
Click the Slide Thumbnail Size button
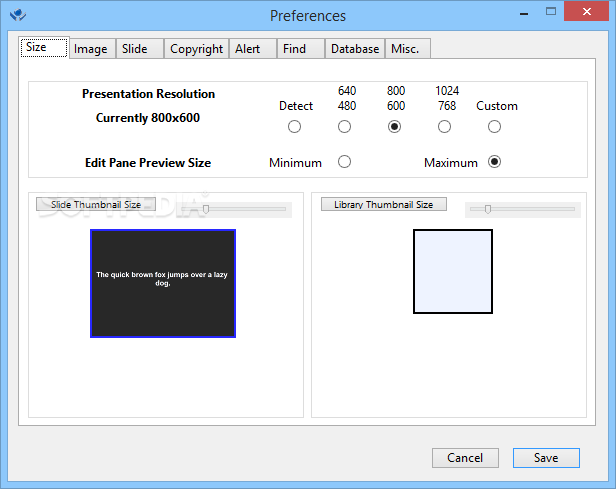click(x=96, y=204)
